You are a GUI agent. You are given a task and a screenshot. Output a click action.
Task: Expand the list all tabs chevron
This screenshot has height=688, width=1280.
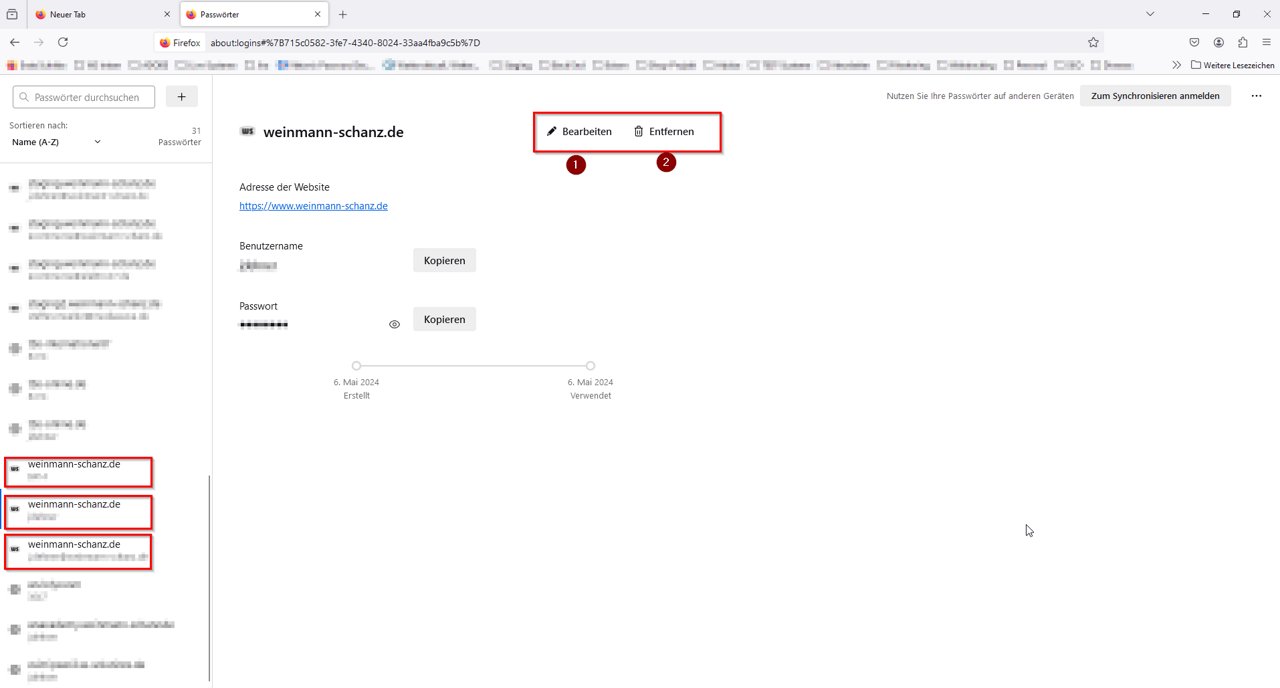(1150, 14)
